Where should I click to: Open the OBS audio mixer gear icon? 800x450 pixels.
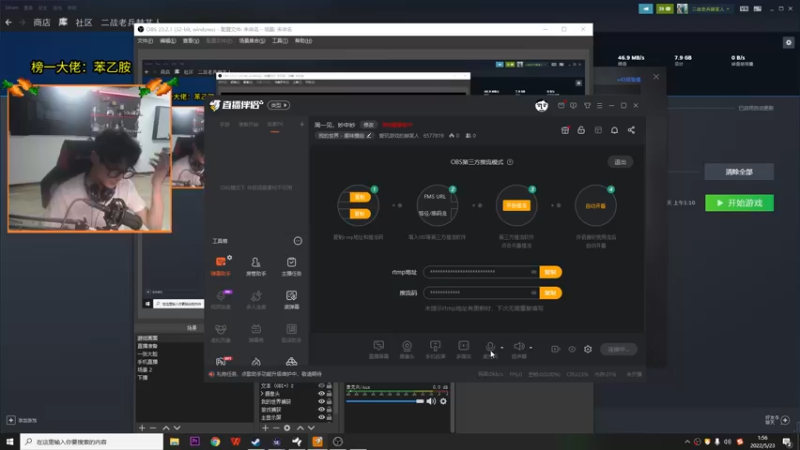click(443, 402)
